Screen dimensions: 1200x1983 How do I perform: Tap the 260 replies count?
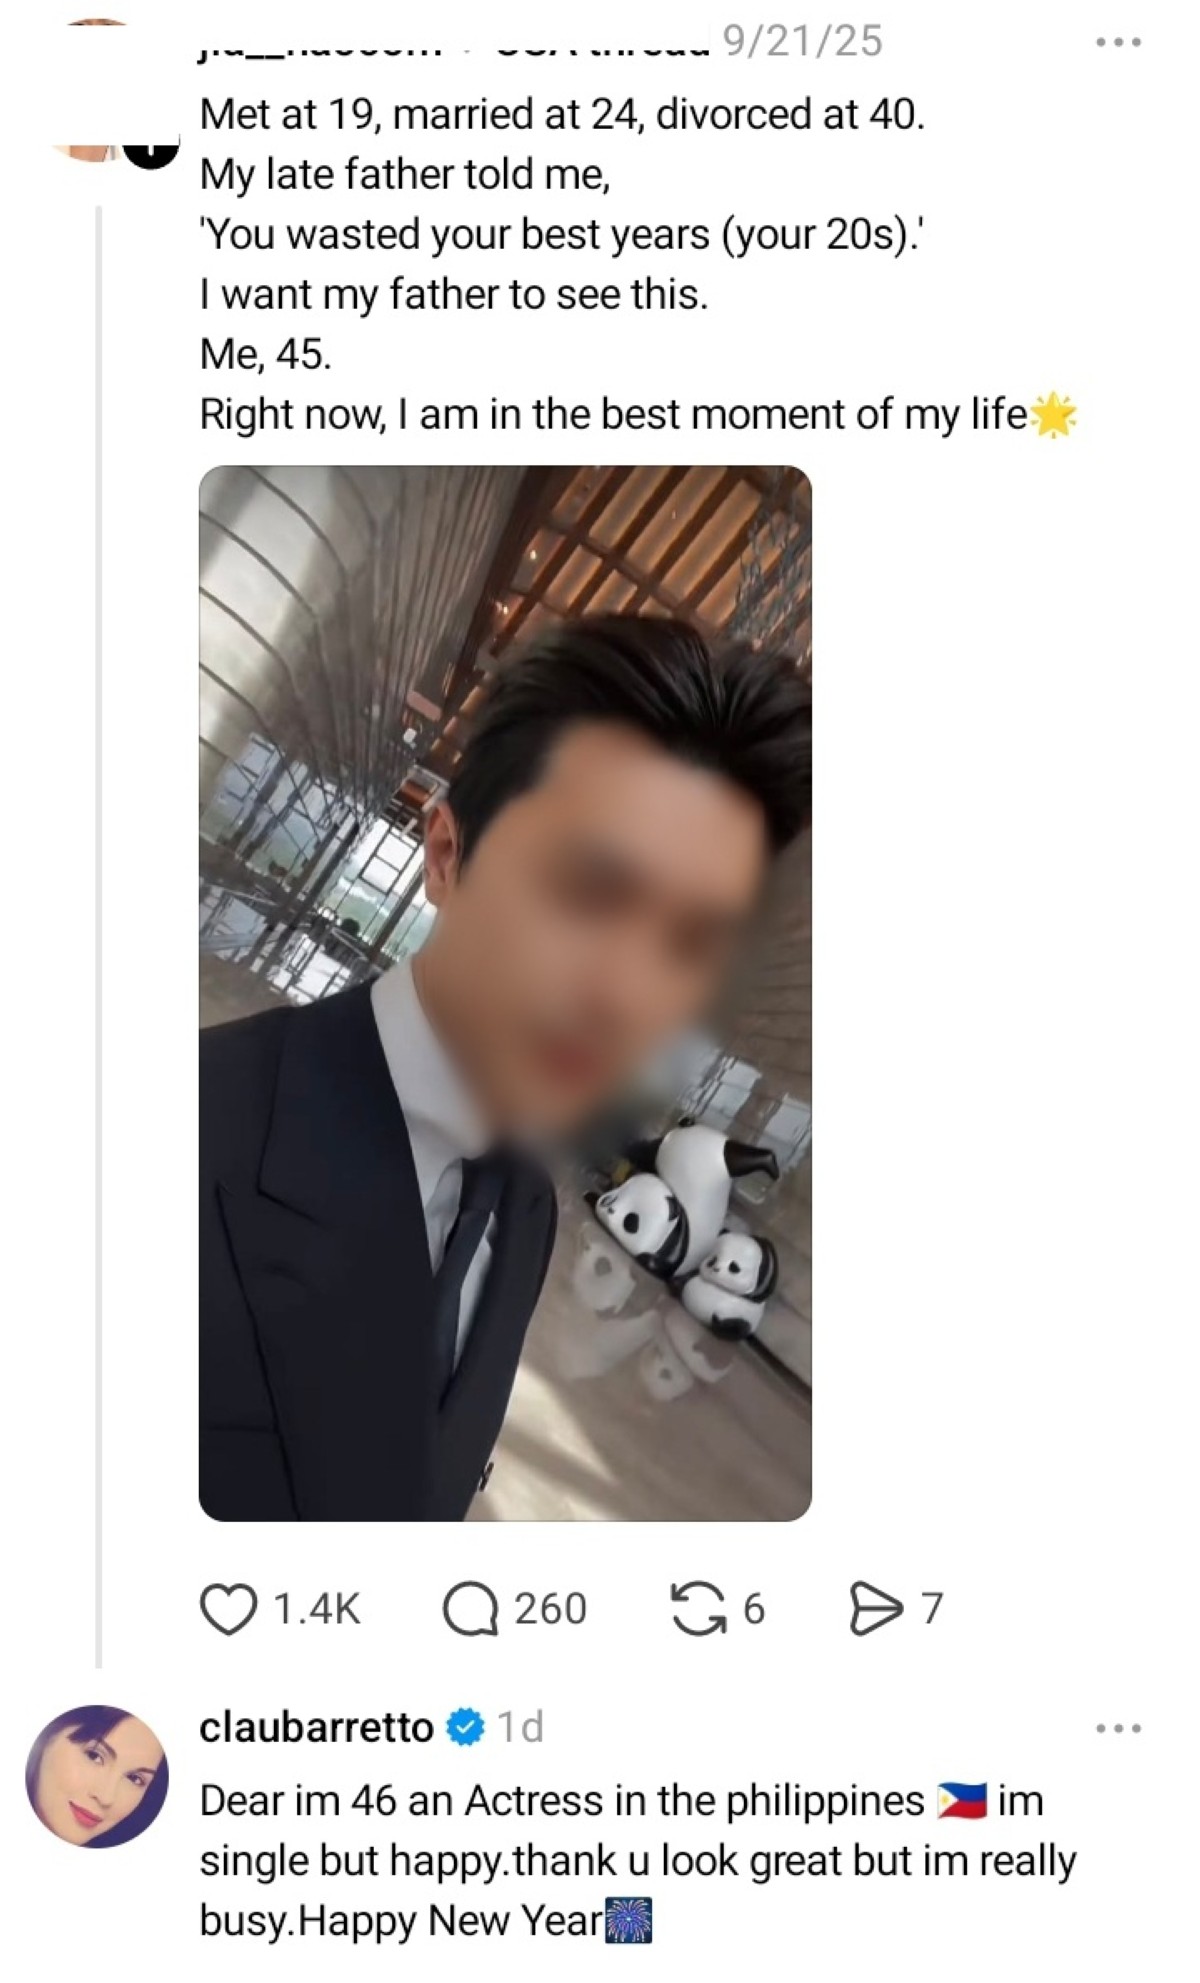pyautogui.click(x=550, y=1609)
